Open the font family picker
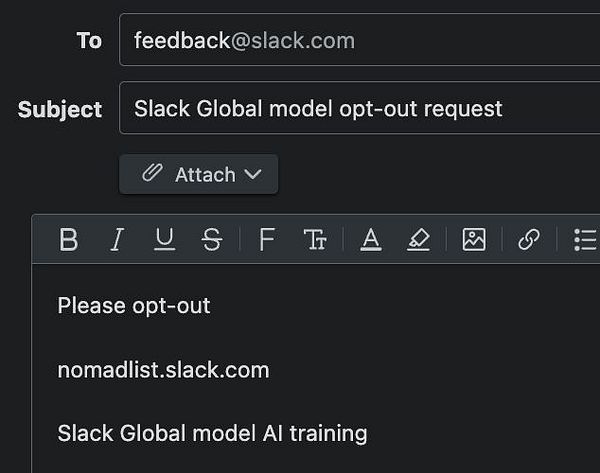Image resolution: width=600 pixels, height=473 pixels. [266, 240]
